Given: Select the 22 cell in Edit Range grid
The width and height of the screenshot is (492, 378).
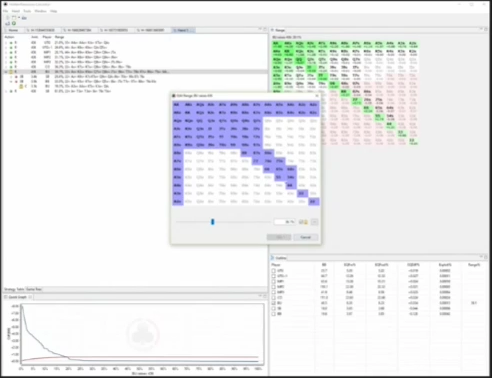Looking at the screenshot, I should (314, 201).
